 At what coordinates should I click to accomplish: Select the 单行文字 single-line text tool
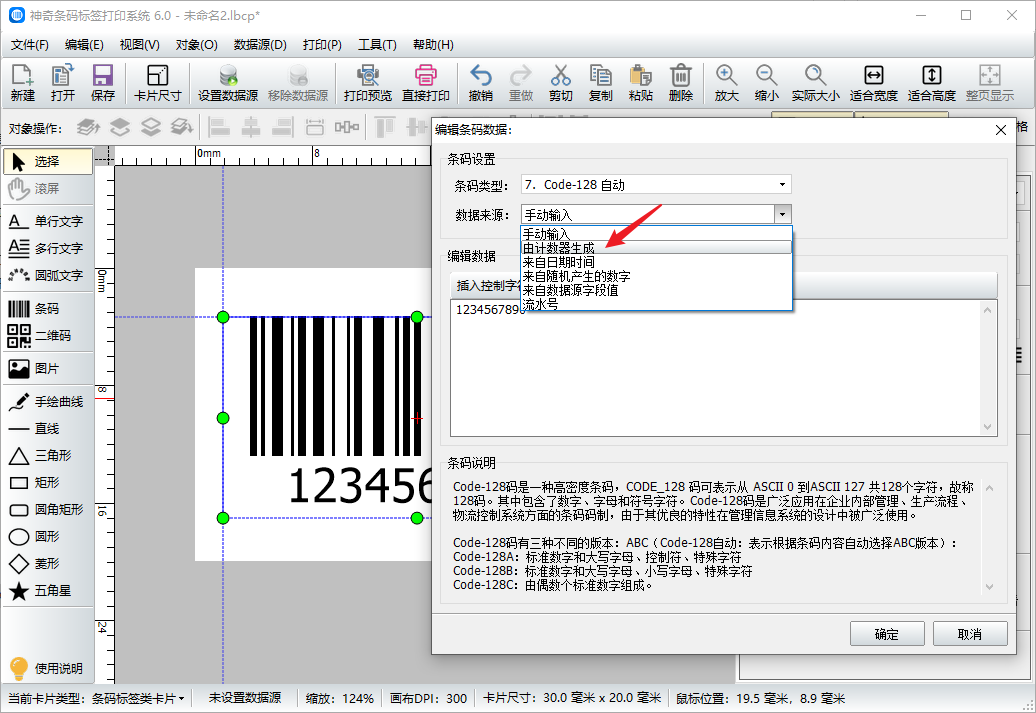(x=48, y=221)
